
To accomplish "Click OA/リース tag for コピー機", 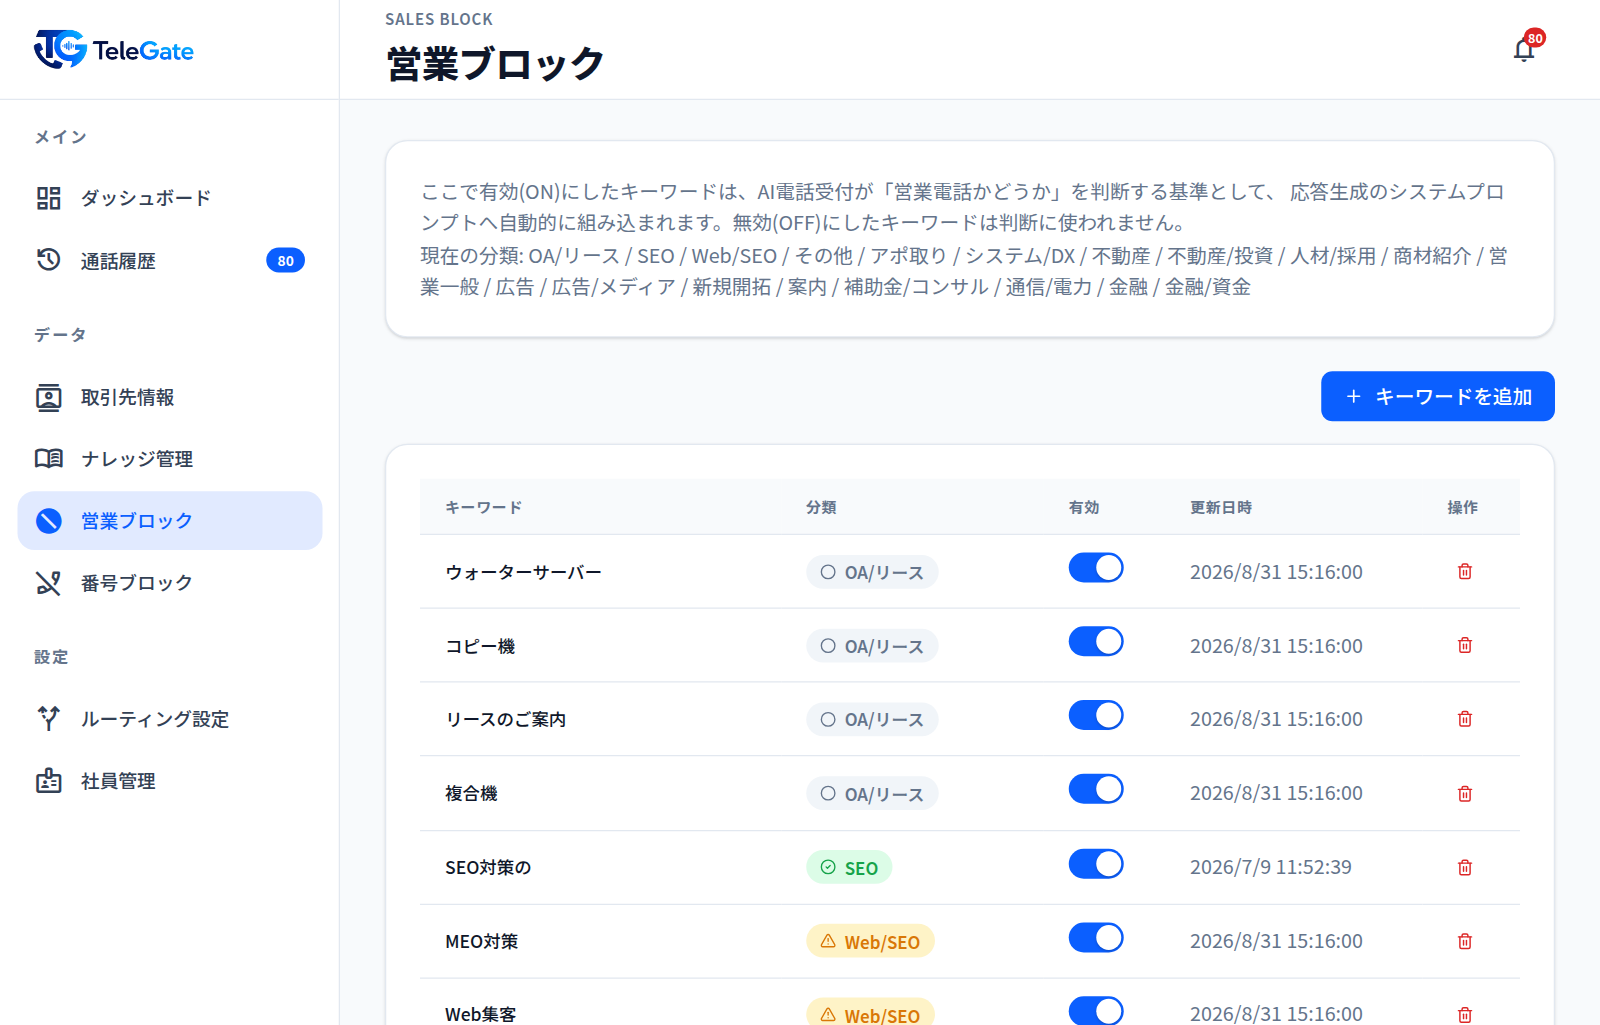I will 872,646.
